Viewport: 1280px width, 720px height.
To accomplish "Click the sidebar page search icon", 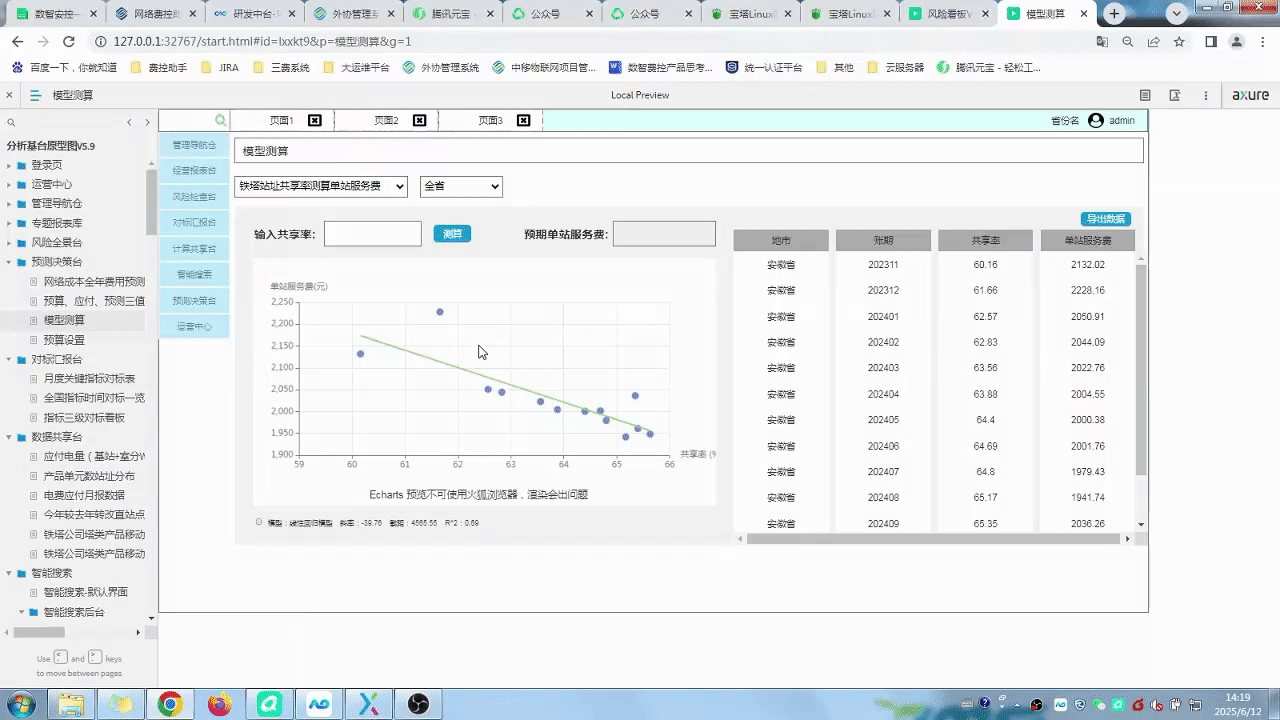I will pyautogui.click(x=11, y=122).
